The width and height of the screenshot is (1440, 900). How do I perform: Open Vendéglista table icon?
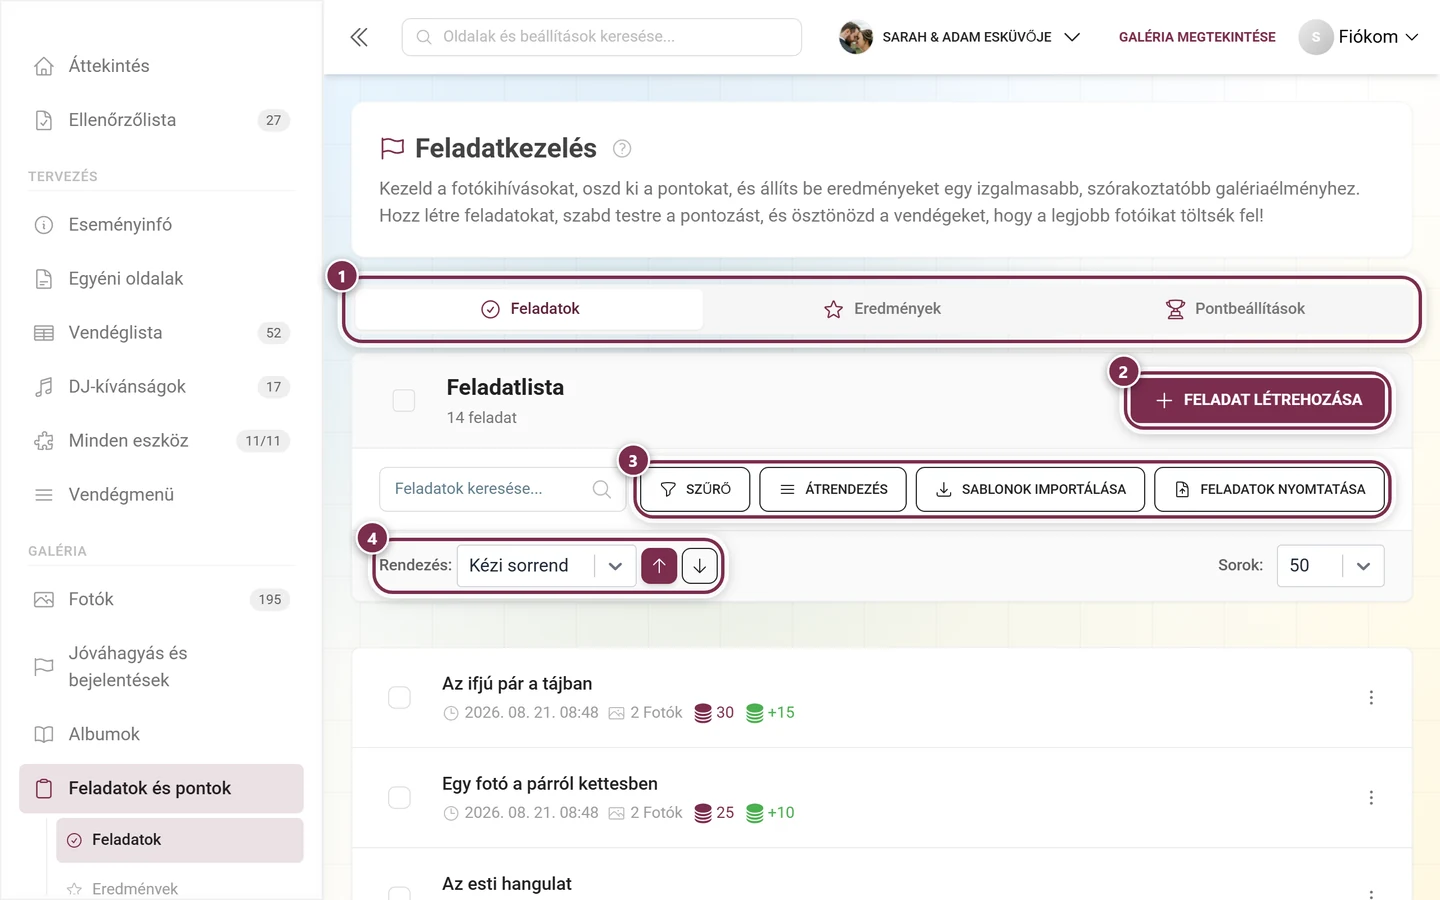[44, 333]
